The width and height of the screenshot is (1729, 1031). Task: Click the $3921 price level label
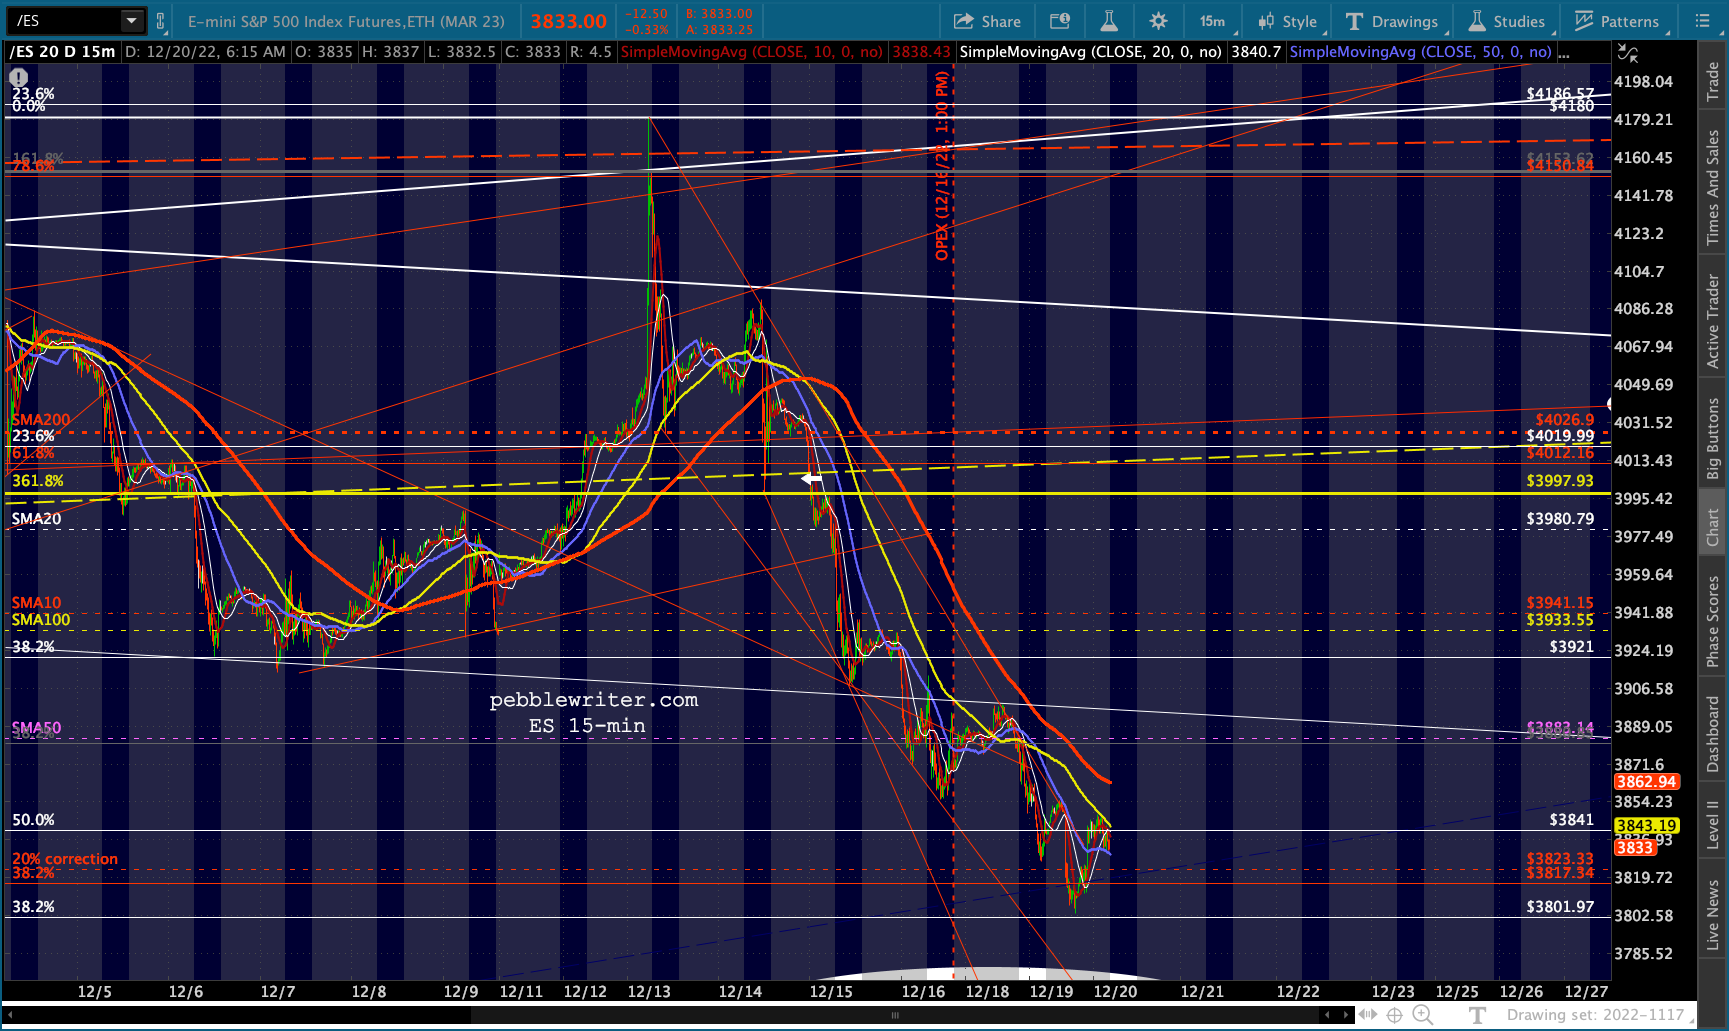1572,647
